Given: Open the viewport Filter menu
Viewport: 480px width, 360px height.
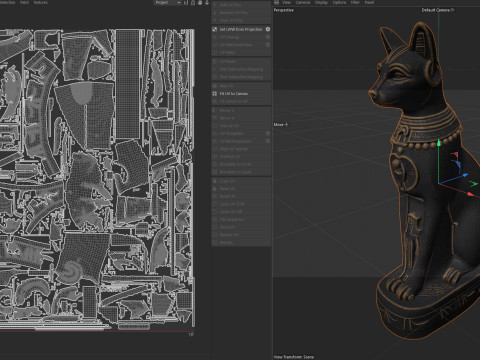Looking at the screenshot, I should coord(355,2).
